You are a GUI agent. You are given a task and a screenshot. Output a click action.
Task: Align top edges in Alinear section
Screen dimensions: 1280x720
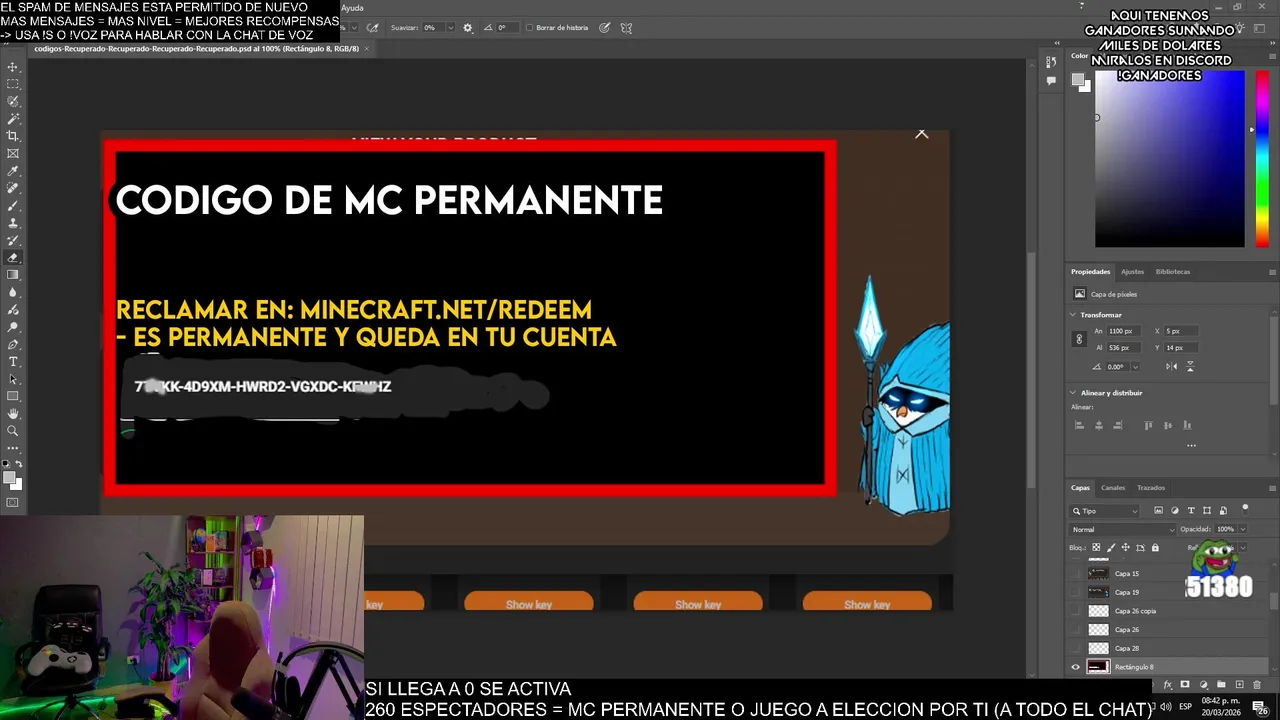pos(1148,425)
